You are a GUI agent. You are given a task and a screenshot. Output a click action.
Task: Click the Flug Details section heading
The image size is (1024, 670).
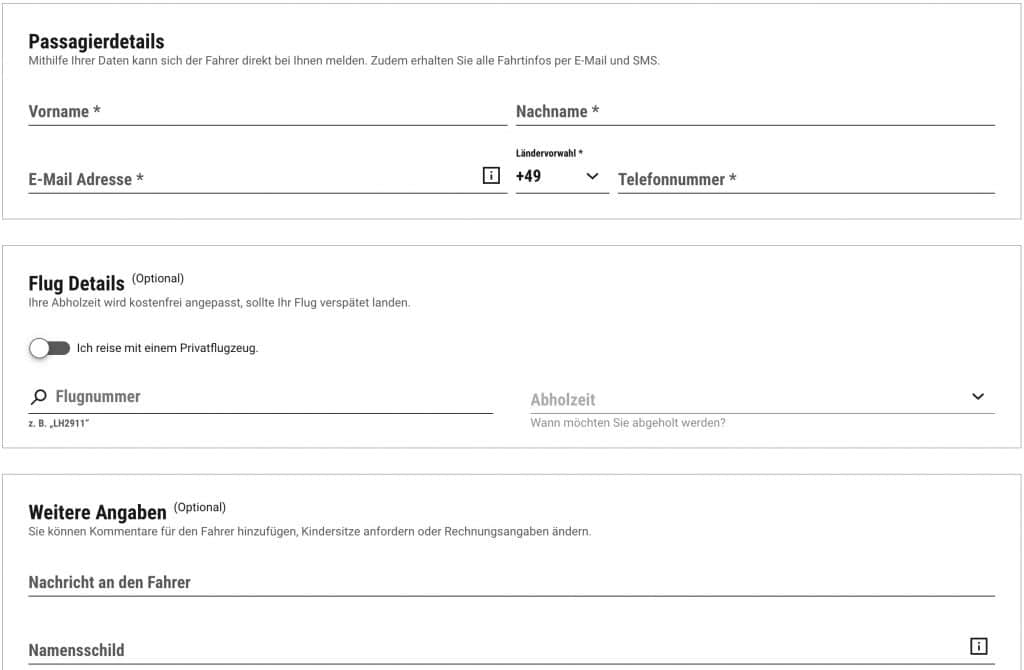pyautogui.click(x=77, y=284)
